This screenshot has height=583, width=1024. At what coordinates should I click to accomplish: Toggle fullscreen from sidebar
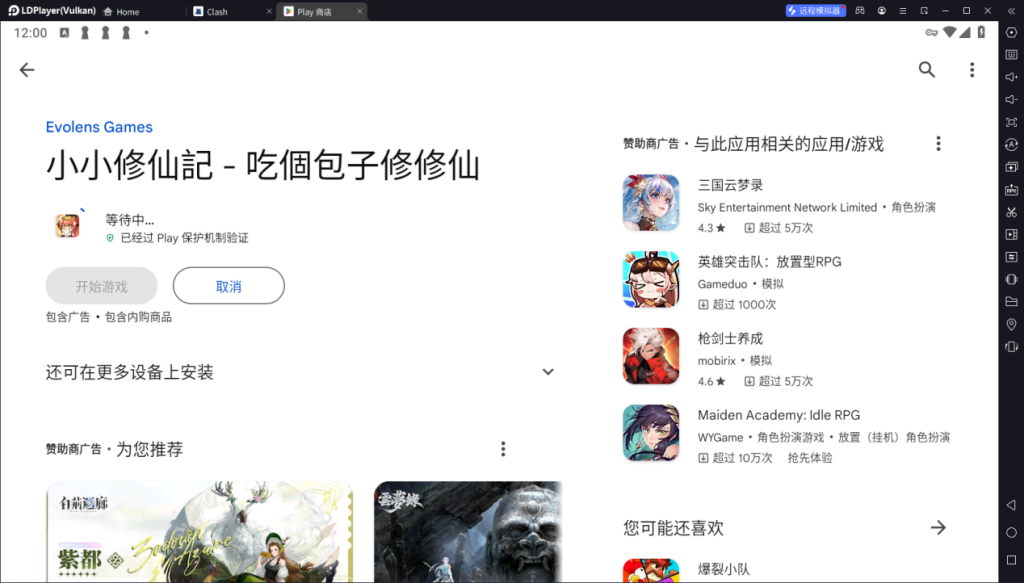click(1012, 122)
